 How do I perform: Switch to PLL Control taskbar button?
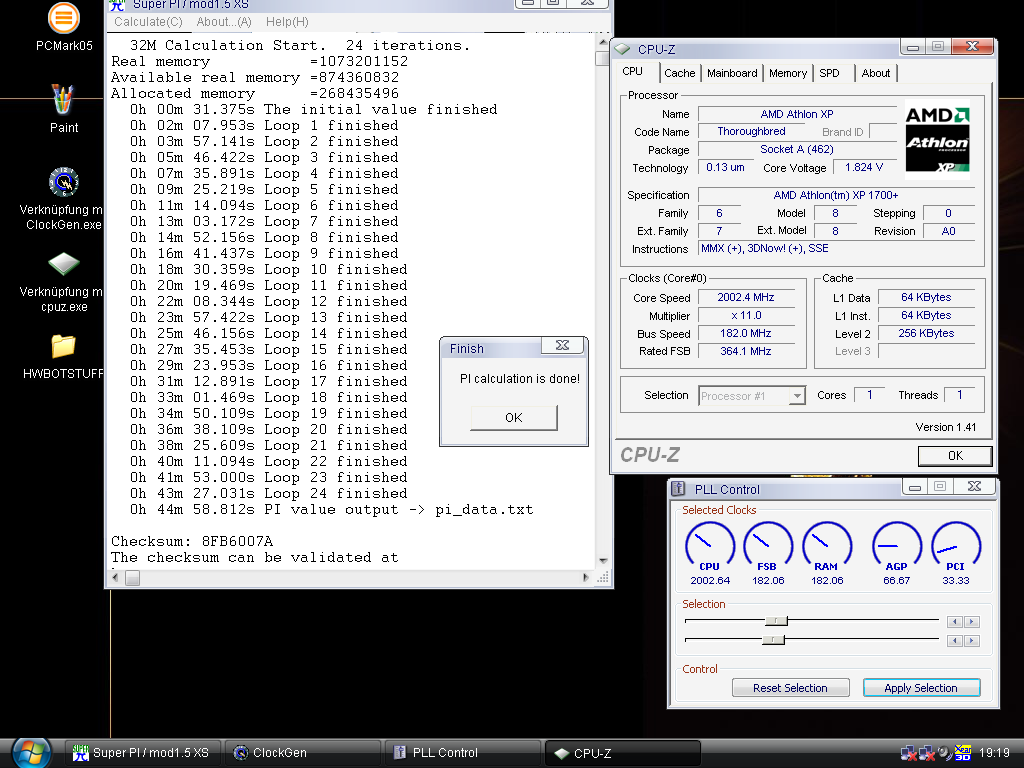tap(462, 753)
